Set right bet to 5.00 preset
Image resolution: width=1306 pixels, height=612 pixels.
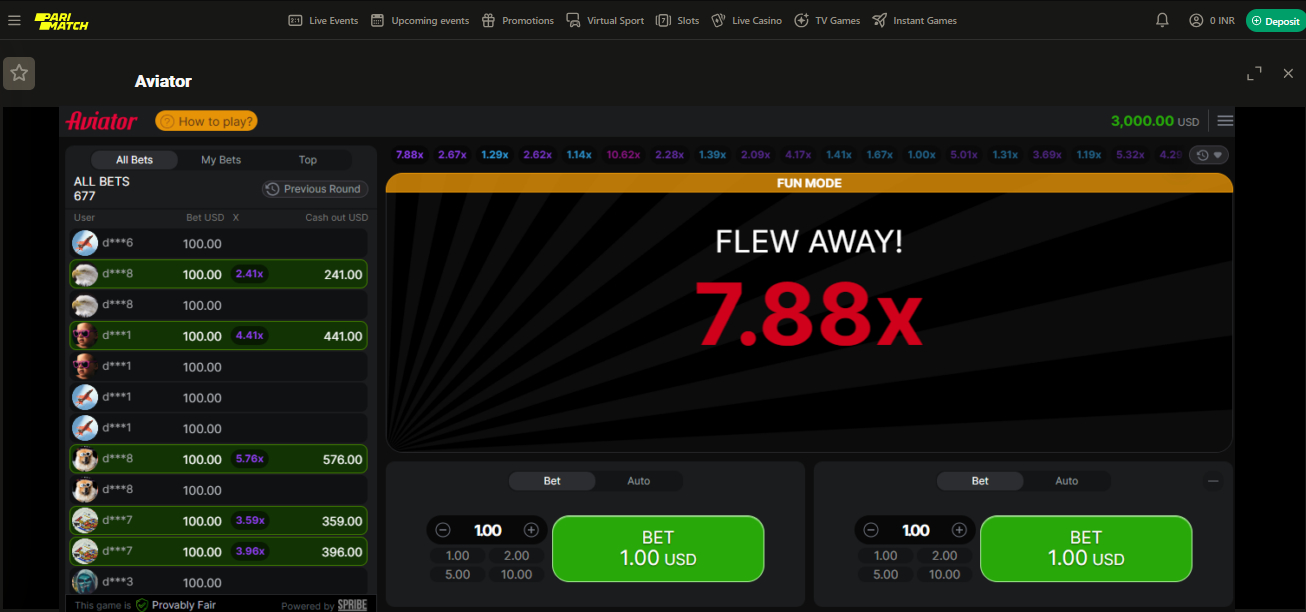coord(886,574)
